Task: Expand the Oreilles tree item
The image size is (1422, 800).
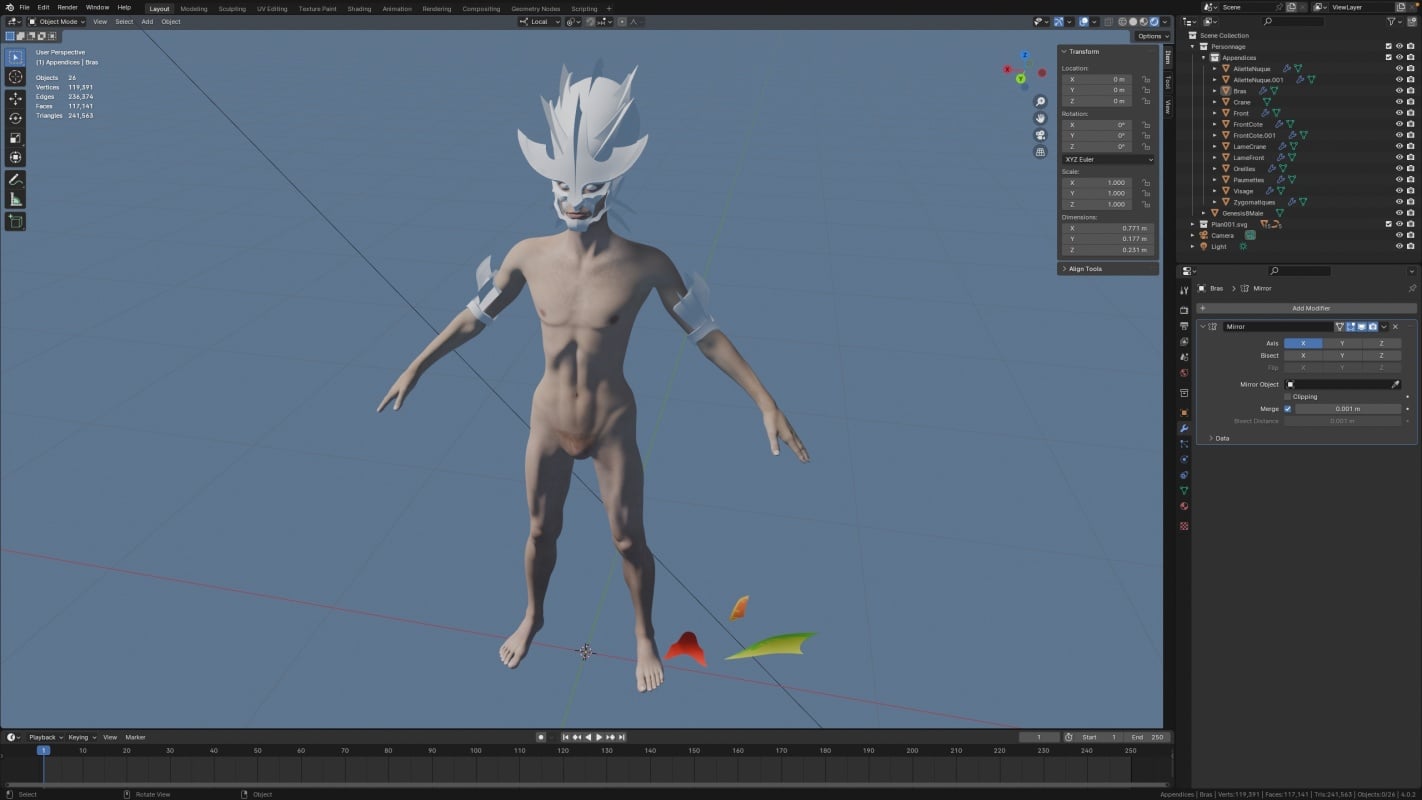Action: pos(1215,169)
